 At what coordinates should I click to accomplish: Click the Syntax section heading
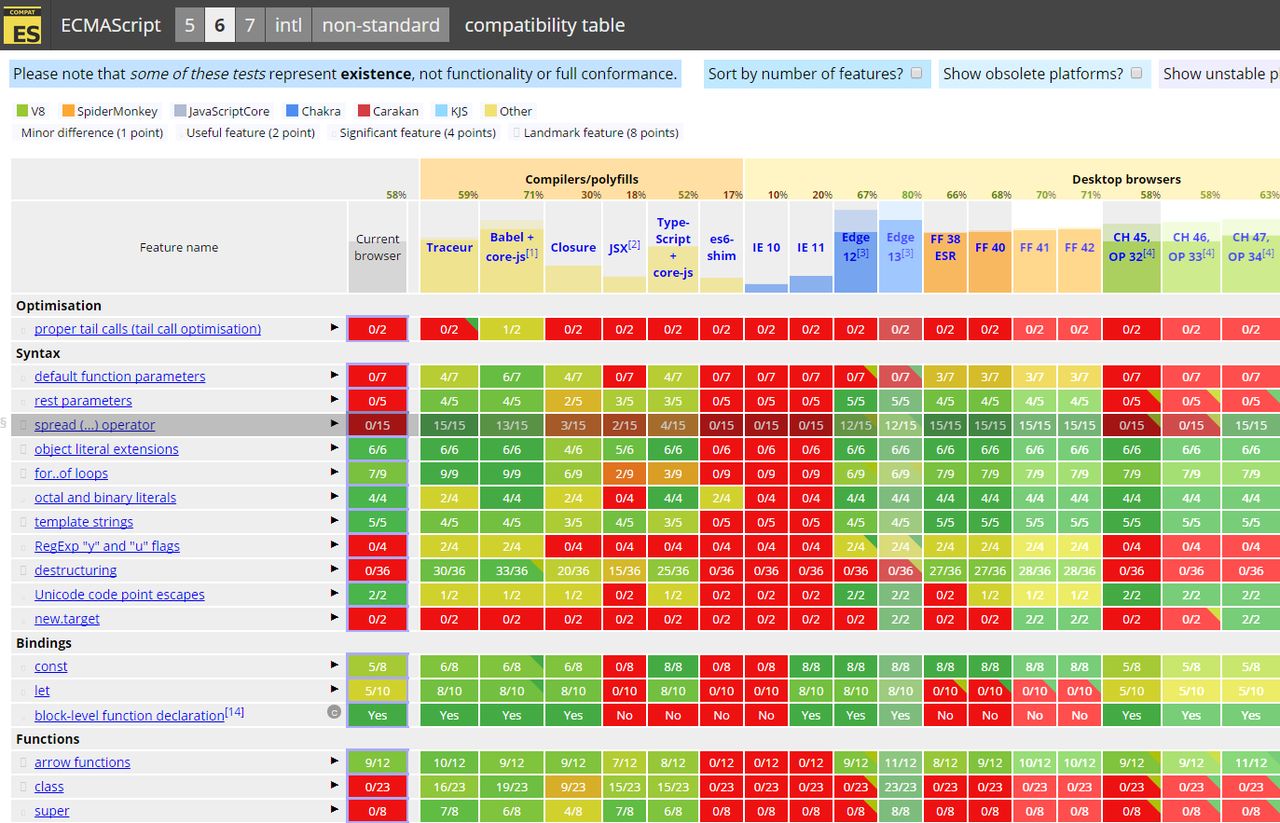[38, 353]
